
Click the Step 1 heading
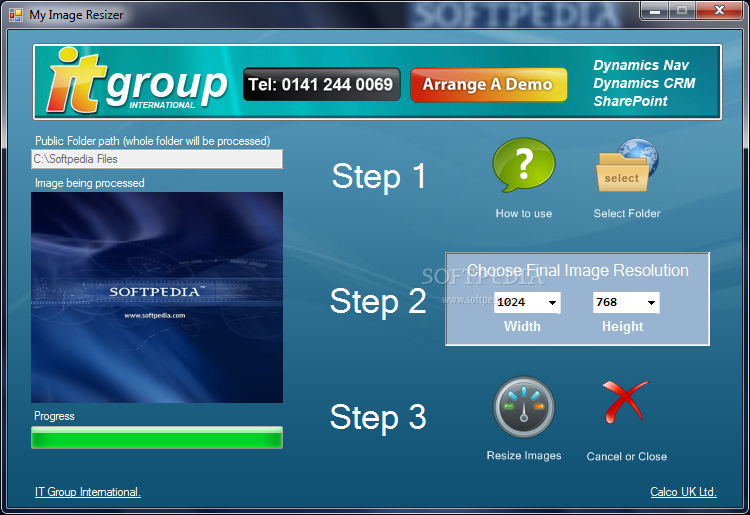[378, 176]
